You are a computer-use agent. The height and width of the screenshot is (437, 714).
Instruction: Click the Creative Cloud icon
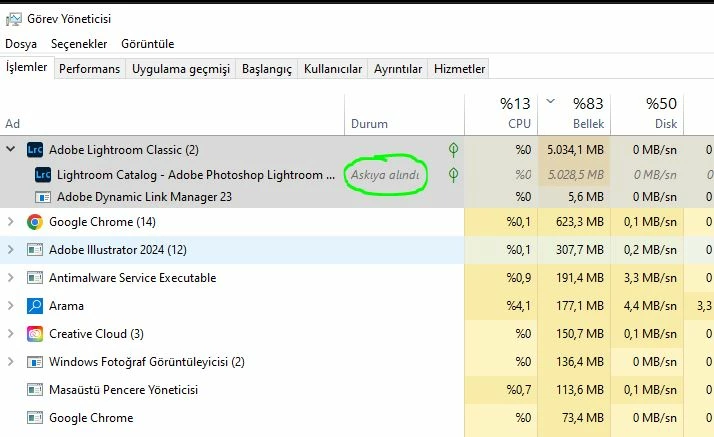(x=35, y=334)
